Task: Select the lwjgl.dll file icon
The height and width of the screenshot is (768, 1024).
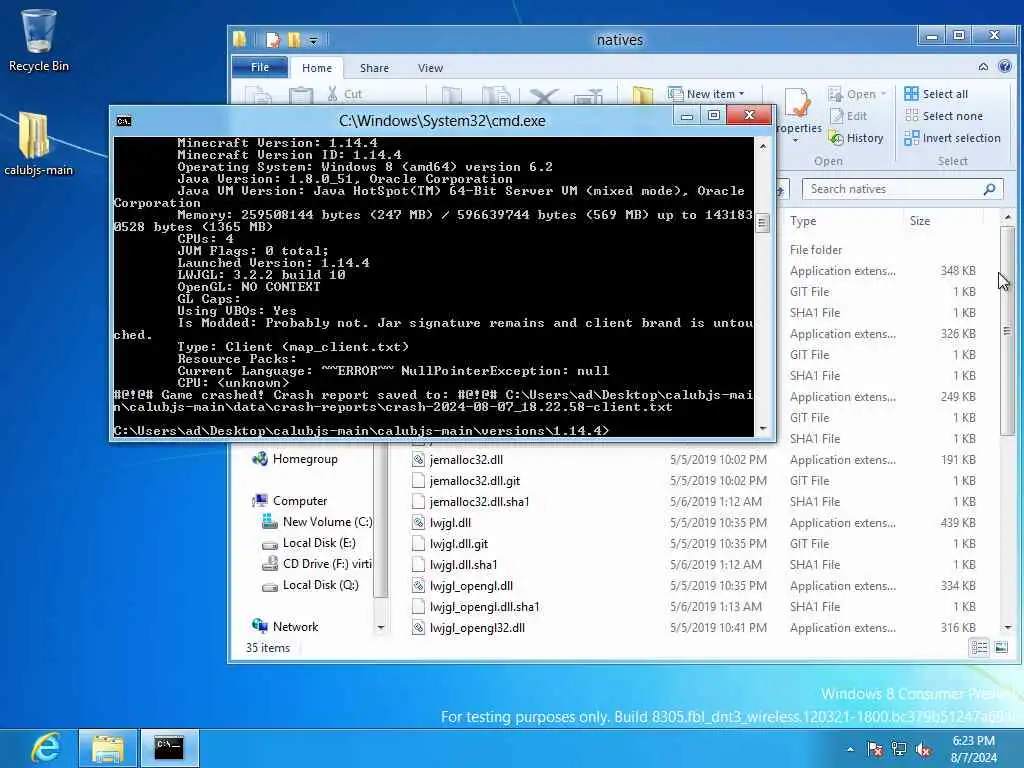Action: [419, 522]
